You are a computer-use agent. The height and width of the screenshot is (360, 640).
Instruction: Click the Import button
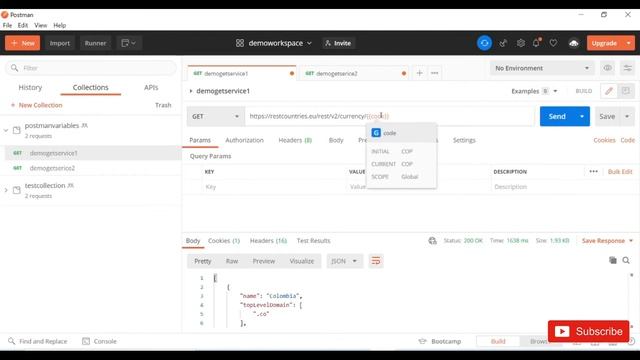point(60,43)
